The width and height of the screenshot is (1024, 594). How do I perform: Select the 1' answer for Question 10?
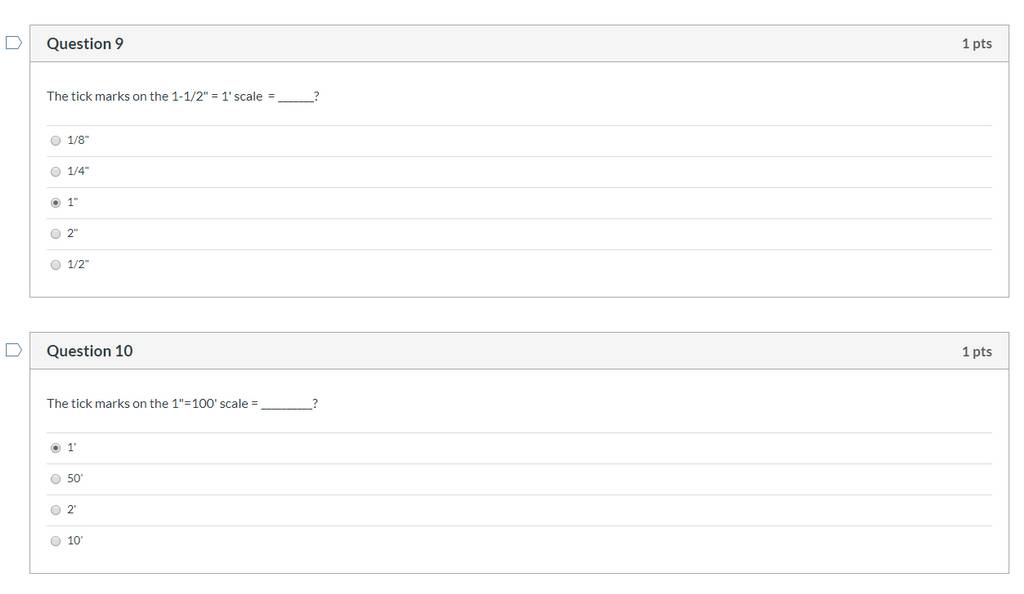coord(56,448)
